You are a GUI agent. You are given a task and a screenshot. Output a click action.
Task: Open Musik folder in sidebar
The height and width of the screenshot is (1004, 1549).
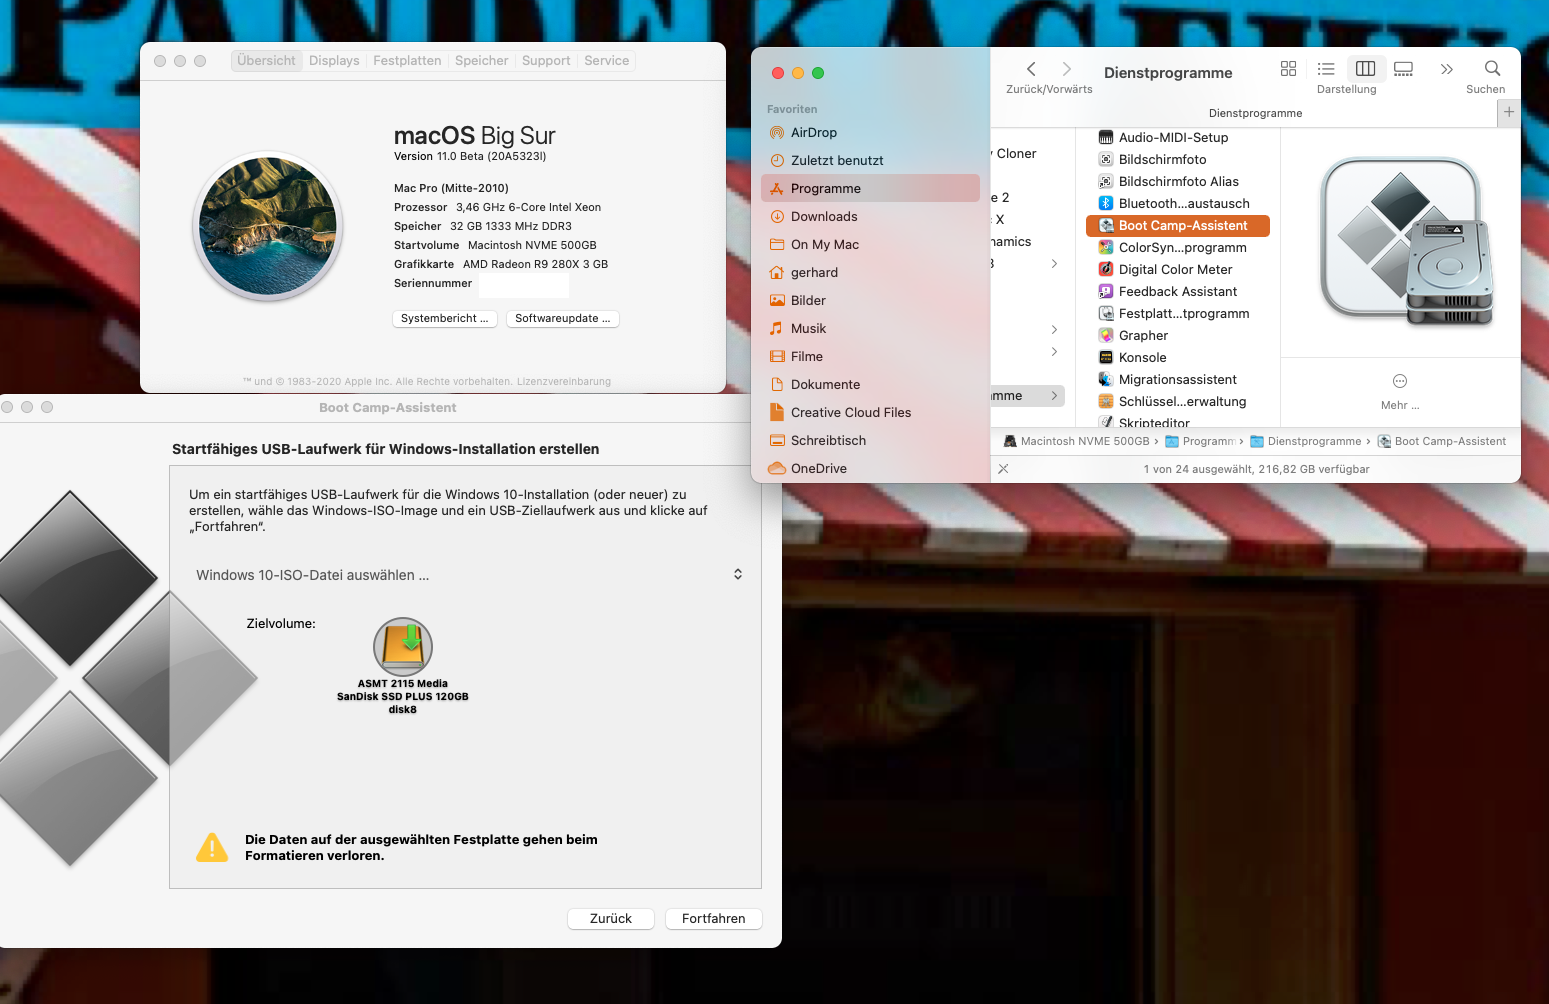[870, 328]
